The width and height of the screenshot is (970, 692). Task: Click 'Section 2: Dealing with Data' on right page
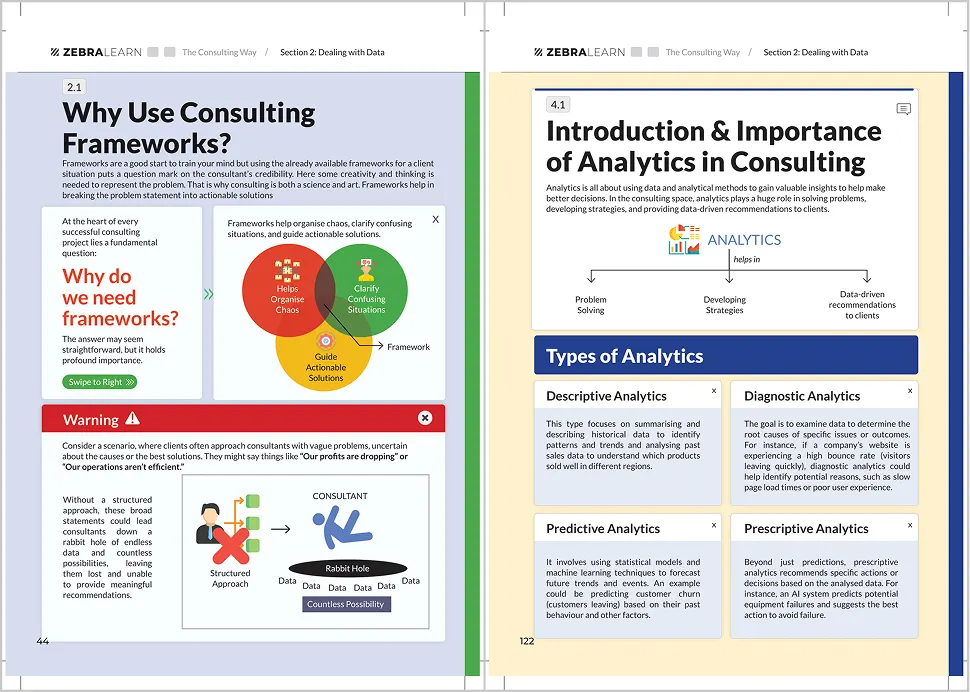815,52
